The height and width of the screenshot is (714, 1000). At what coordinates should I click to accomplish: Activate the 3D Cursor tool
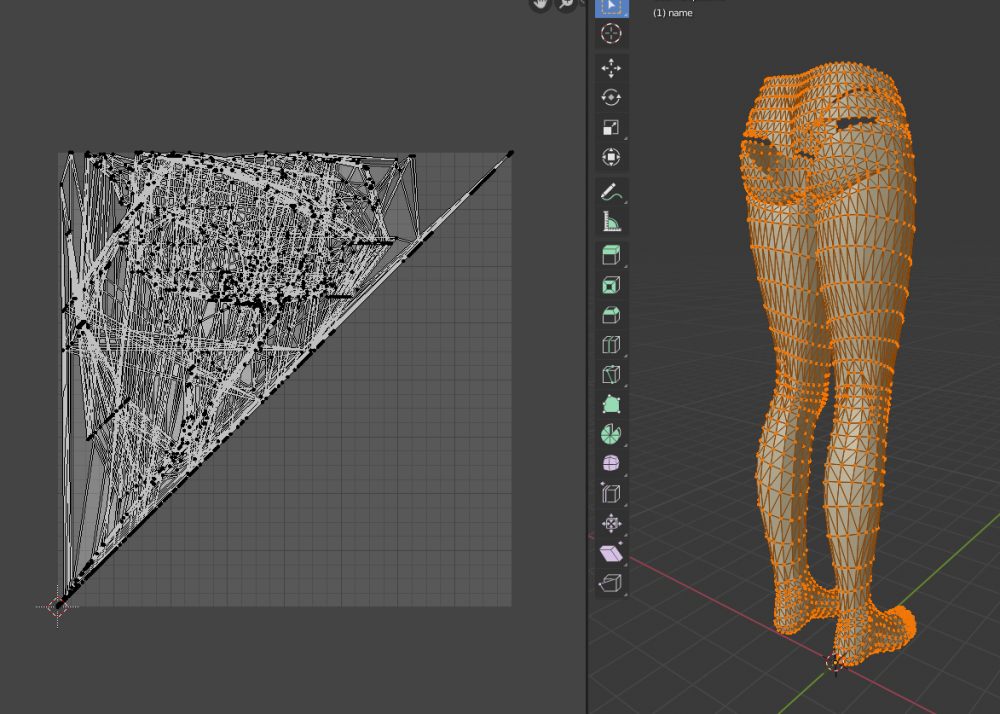click(x=611, y=34)
